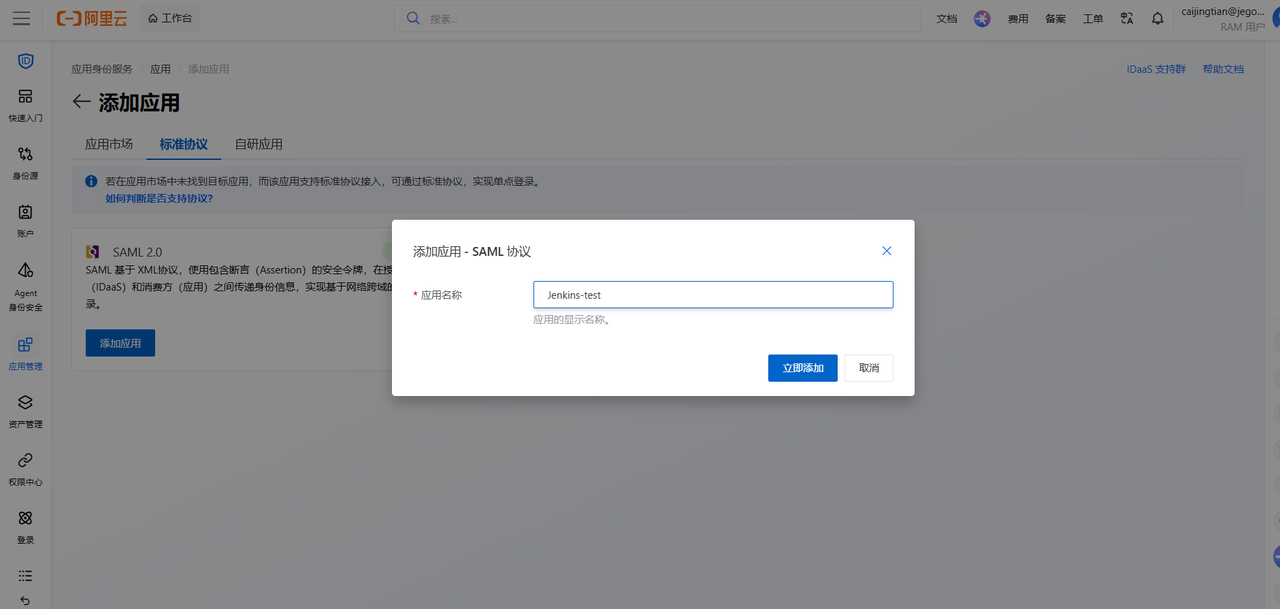Open the 如何判断是否支持协议? link
Screen dimensions: 1280x609
pyautogui.click(x=159, y=198)
